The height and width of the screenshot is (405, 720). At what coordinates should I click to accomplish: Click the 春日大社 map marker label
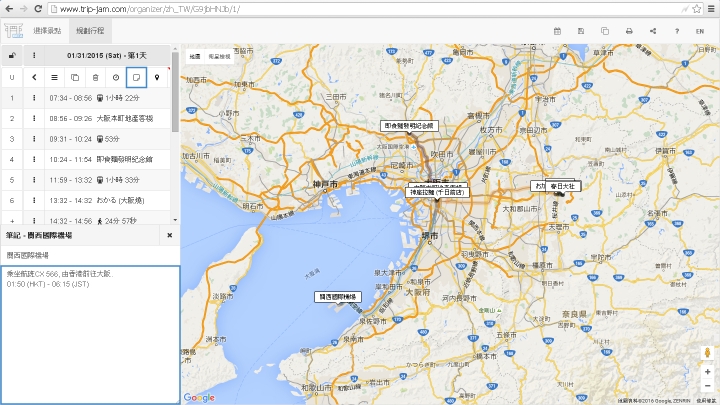[562, 186]
